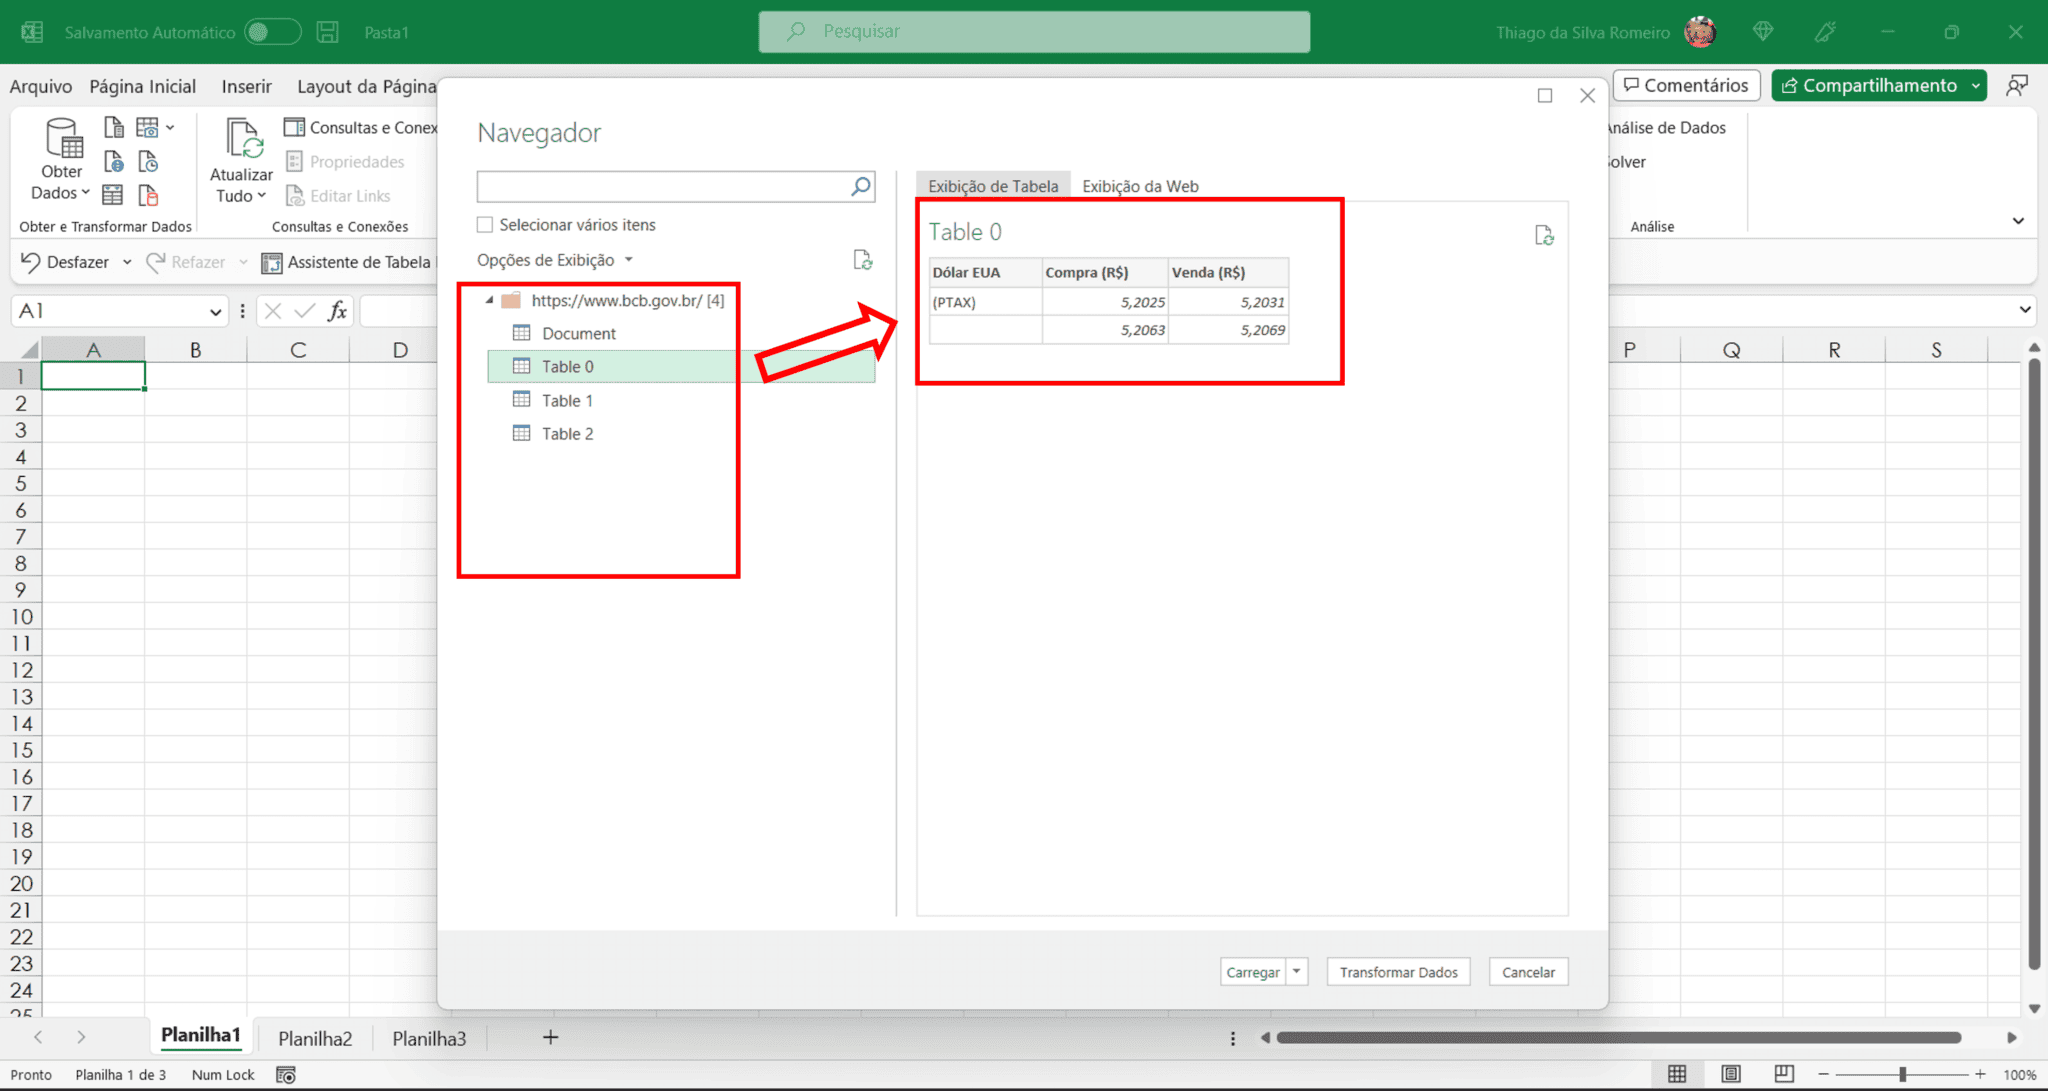Switch to page layout view in status bar

(1731, 1073)
